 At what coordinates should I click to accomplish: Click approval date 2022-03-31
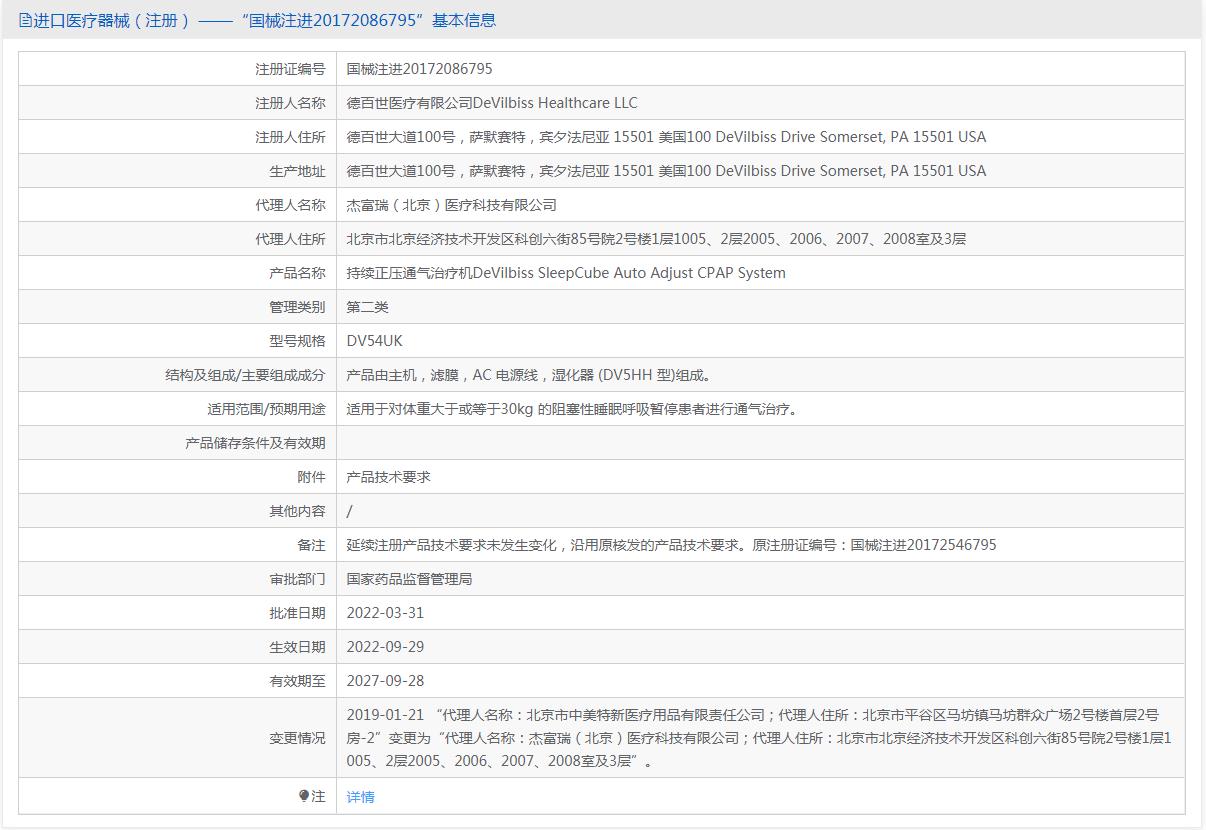tap(385, 613)
